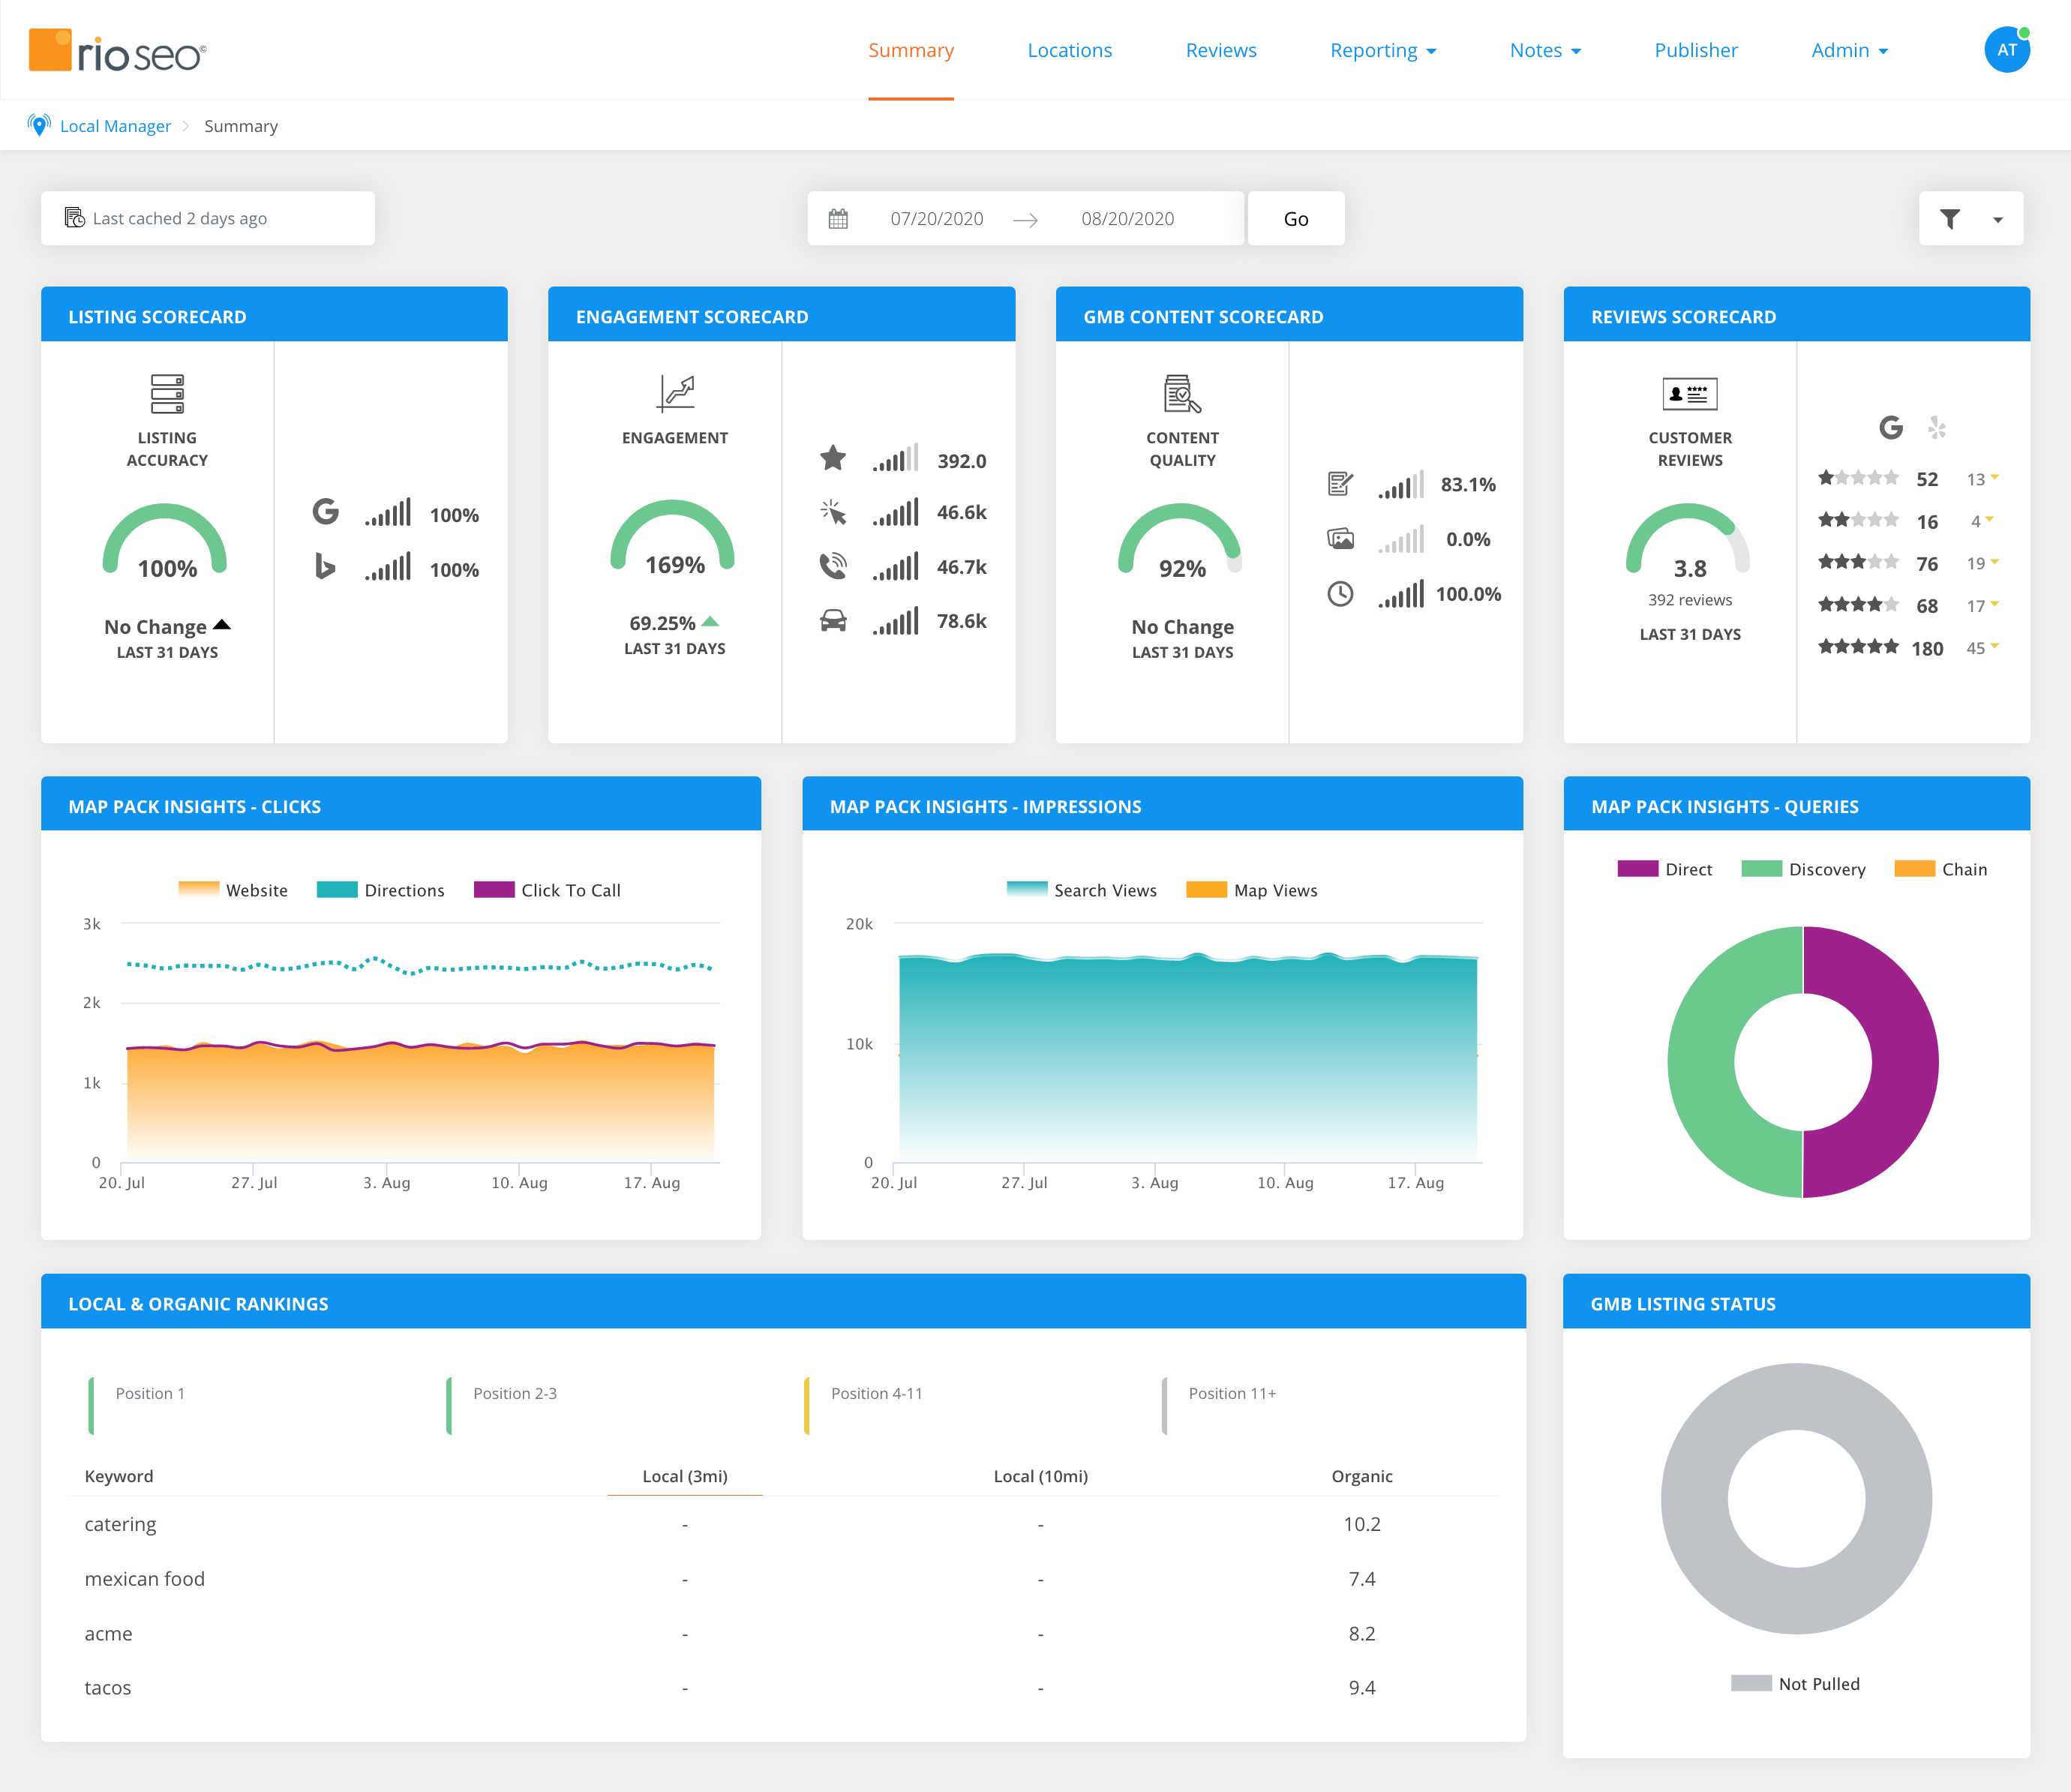Image resolution: width=2071 pixels, height=1792 pixels.
Task: Click the Go button
Action: coord(1295,218)
